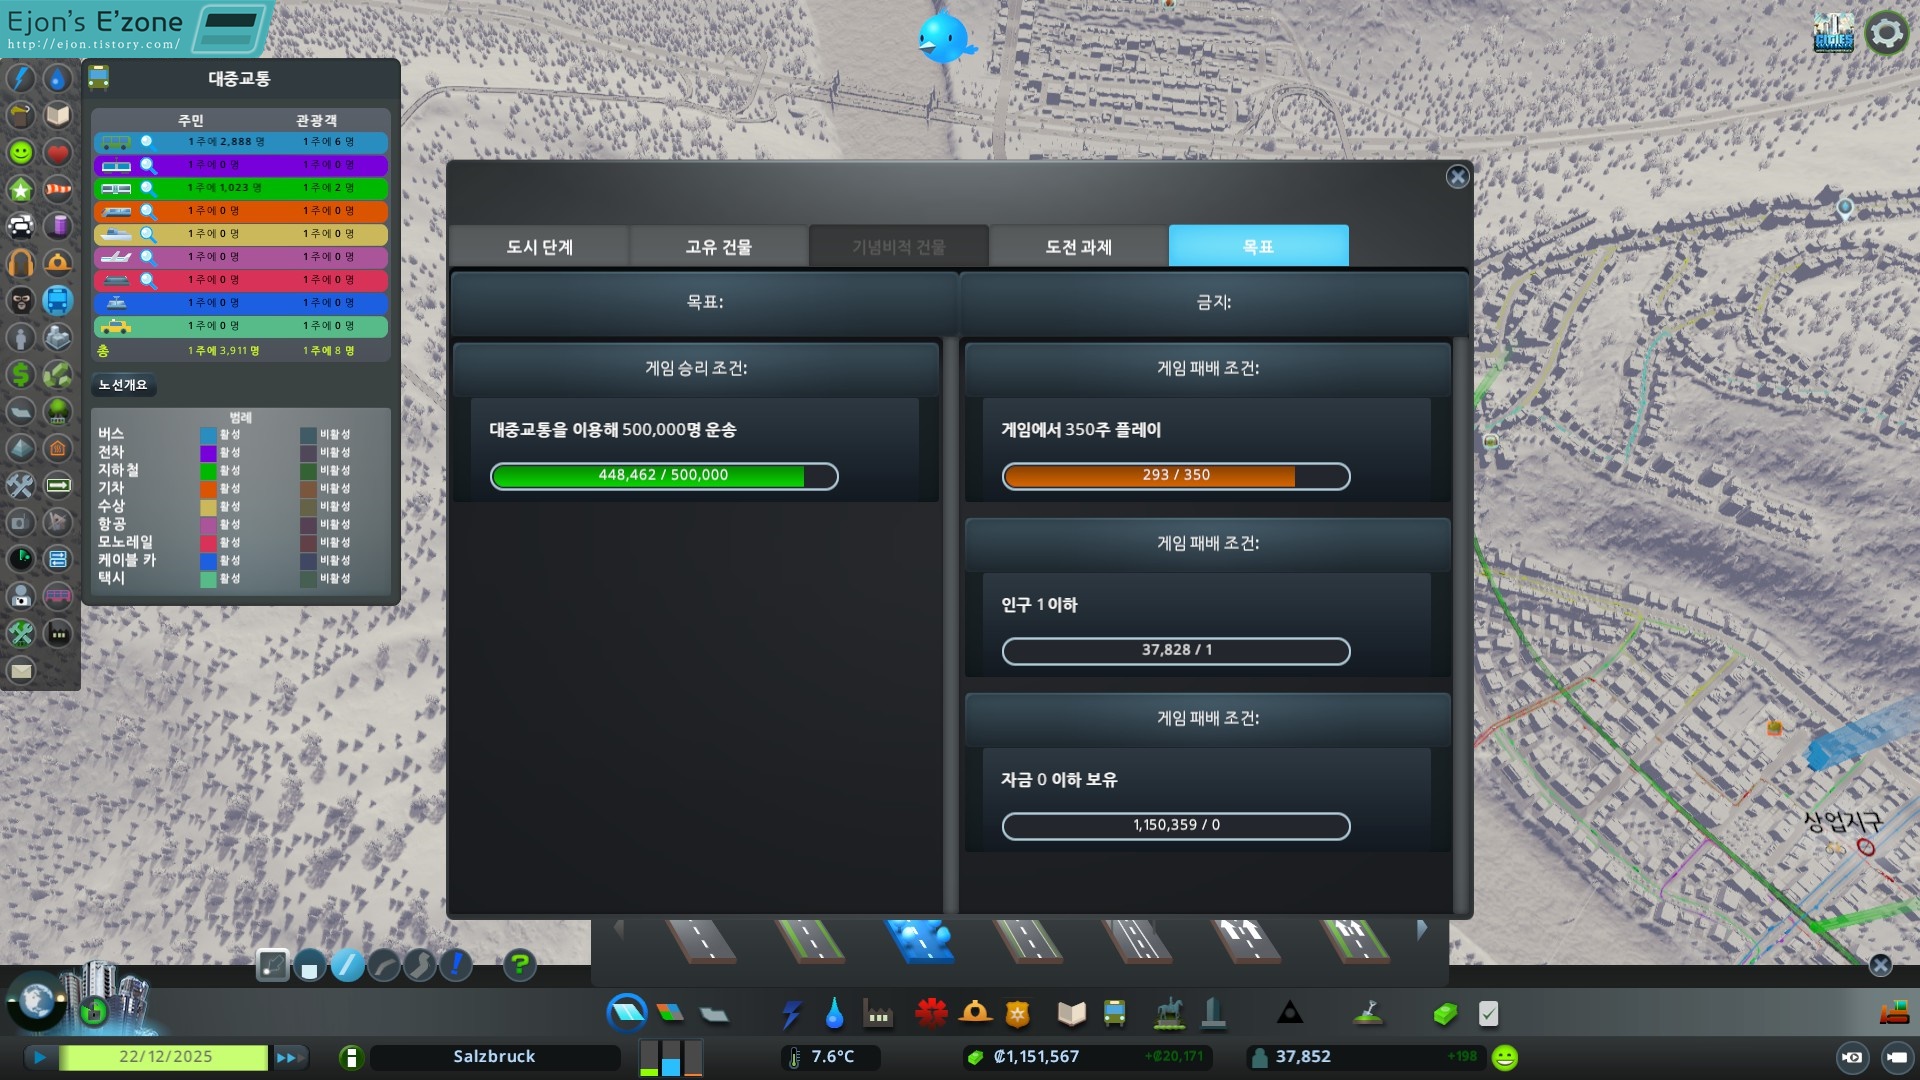Open the Water and Sewage build menu
Image resolution: width=1920 pixels, height=1080 pixels.
point(834,1014)
